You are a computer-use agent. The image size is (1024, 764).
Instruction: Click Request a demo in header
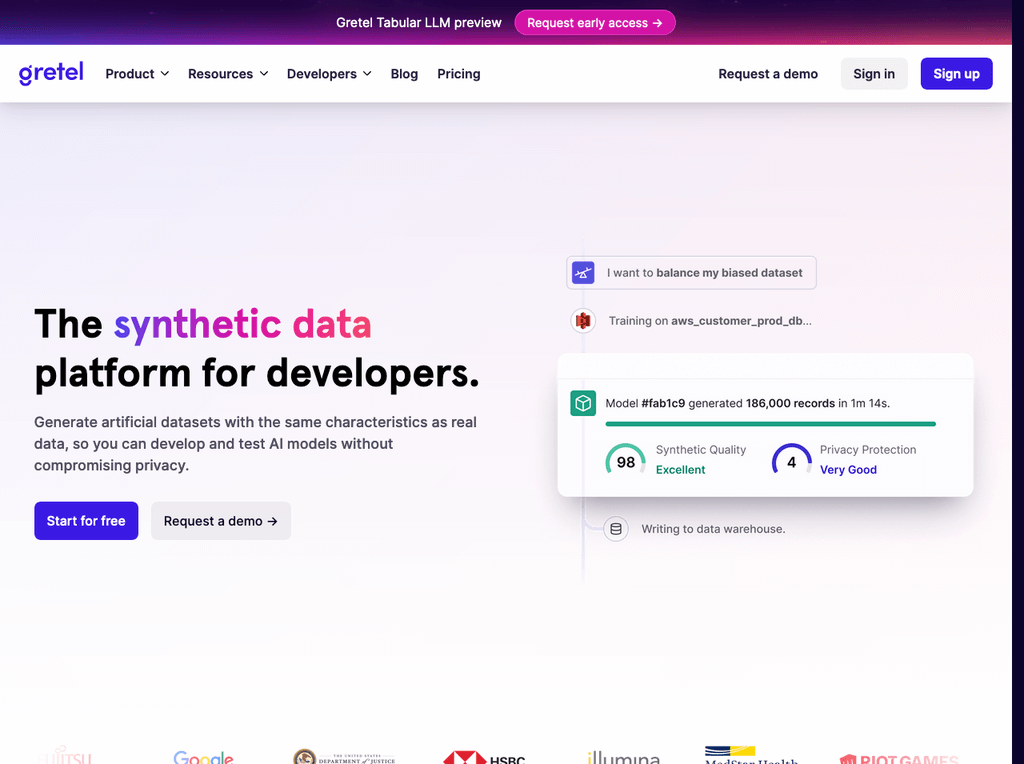[x=768, y=74]
